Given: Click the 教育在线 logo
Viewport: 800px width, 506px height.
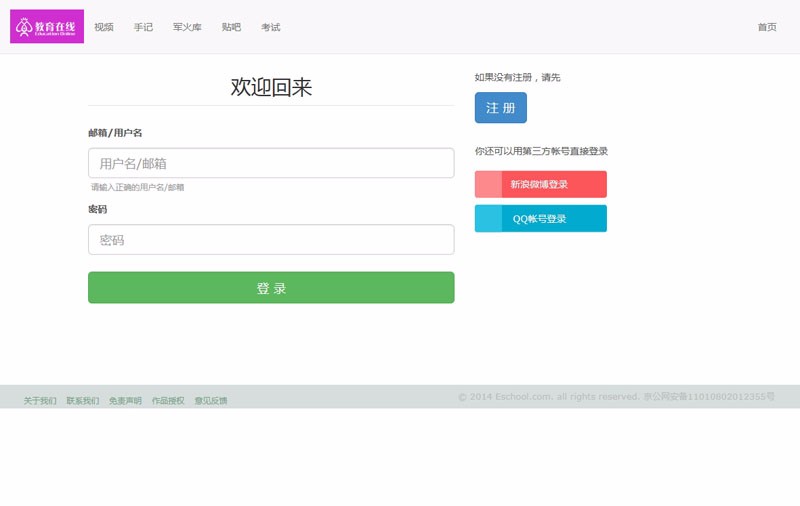Looking at the screenshot, I should [x=47, y=27].
